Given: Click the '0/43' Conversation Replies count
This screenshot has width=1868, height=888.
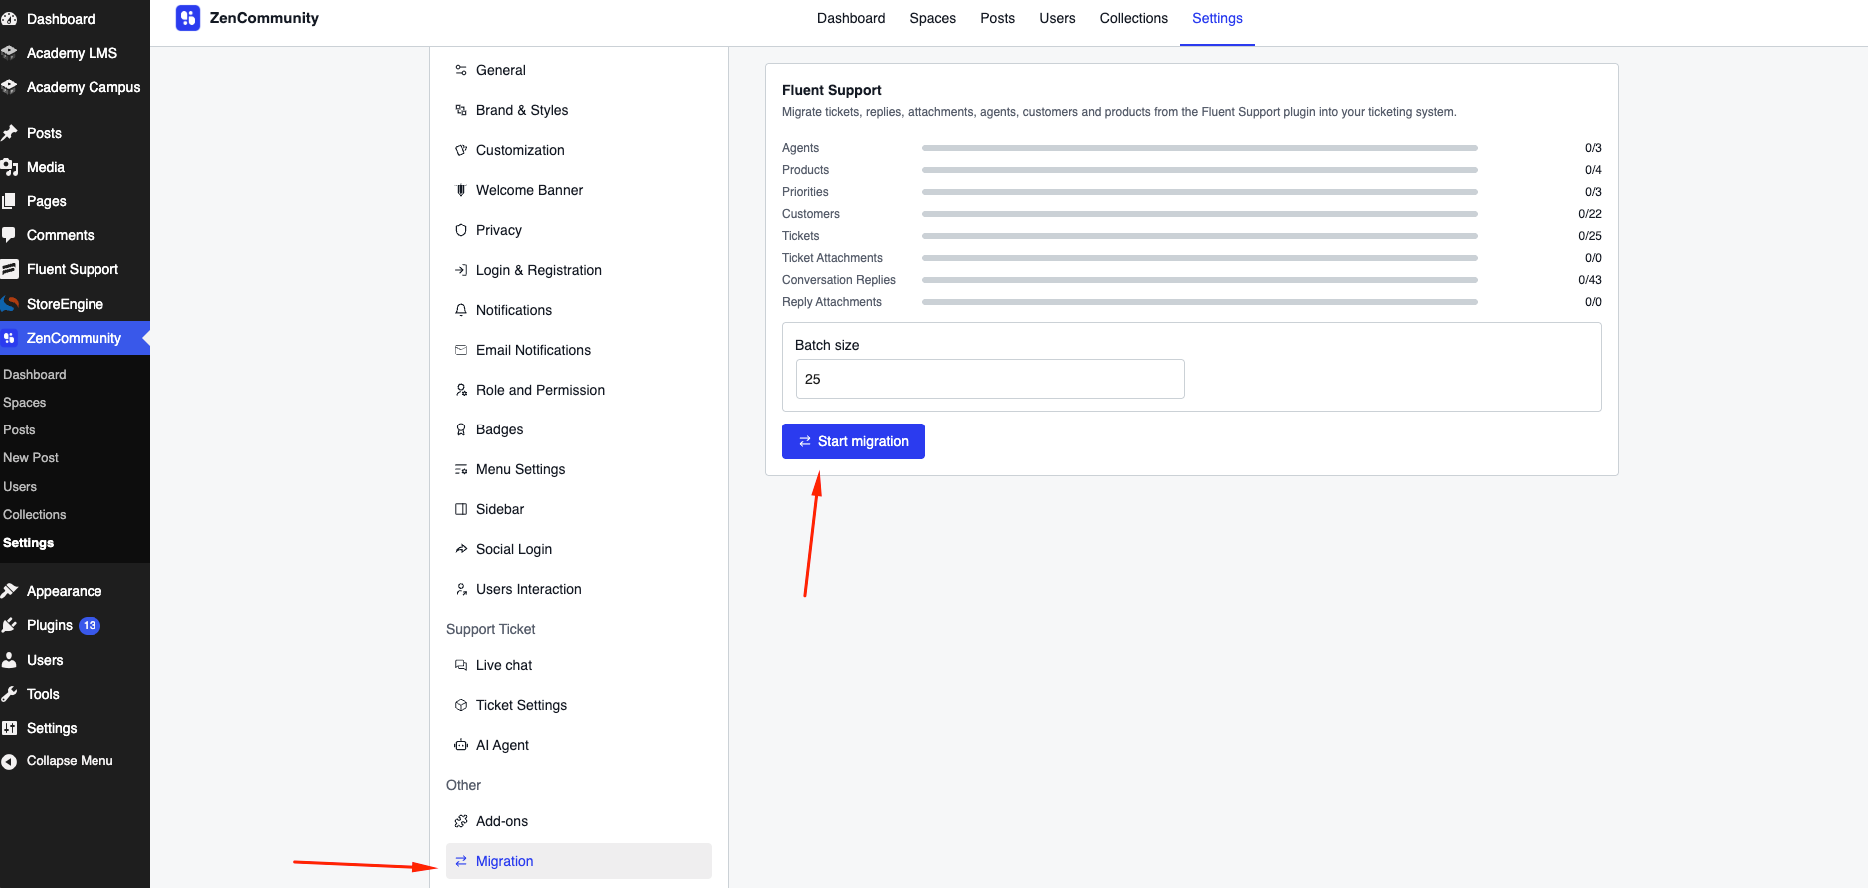Looking at the screenshot, I should (1590, 280).
